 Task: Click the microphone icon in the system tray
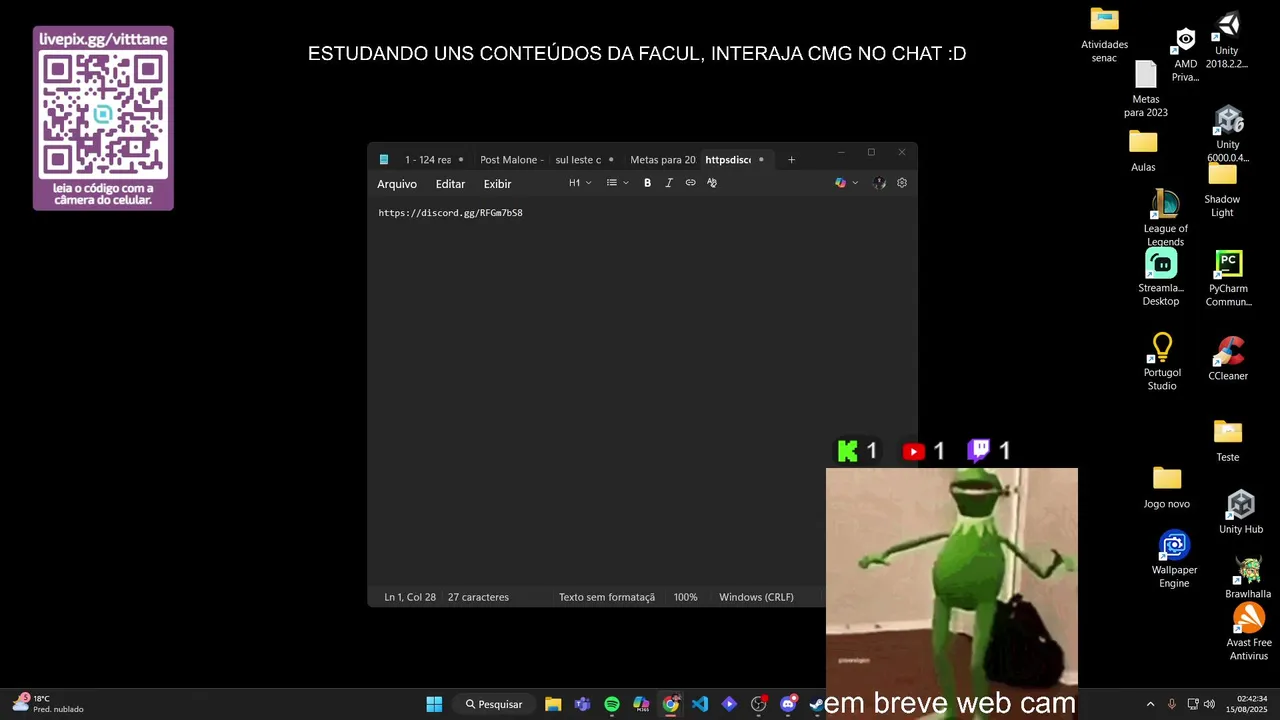pyautogui.click(x=1172, y=704)
